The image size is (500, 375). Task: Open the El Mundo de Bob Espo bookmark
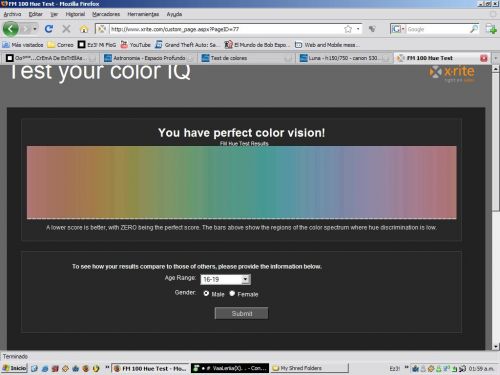[x=257, y=45]
